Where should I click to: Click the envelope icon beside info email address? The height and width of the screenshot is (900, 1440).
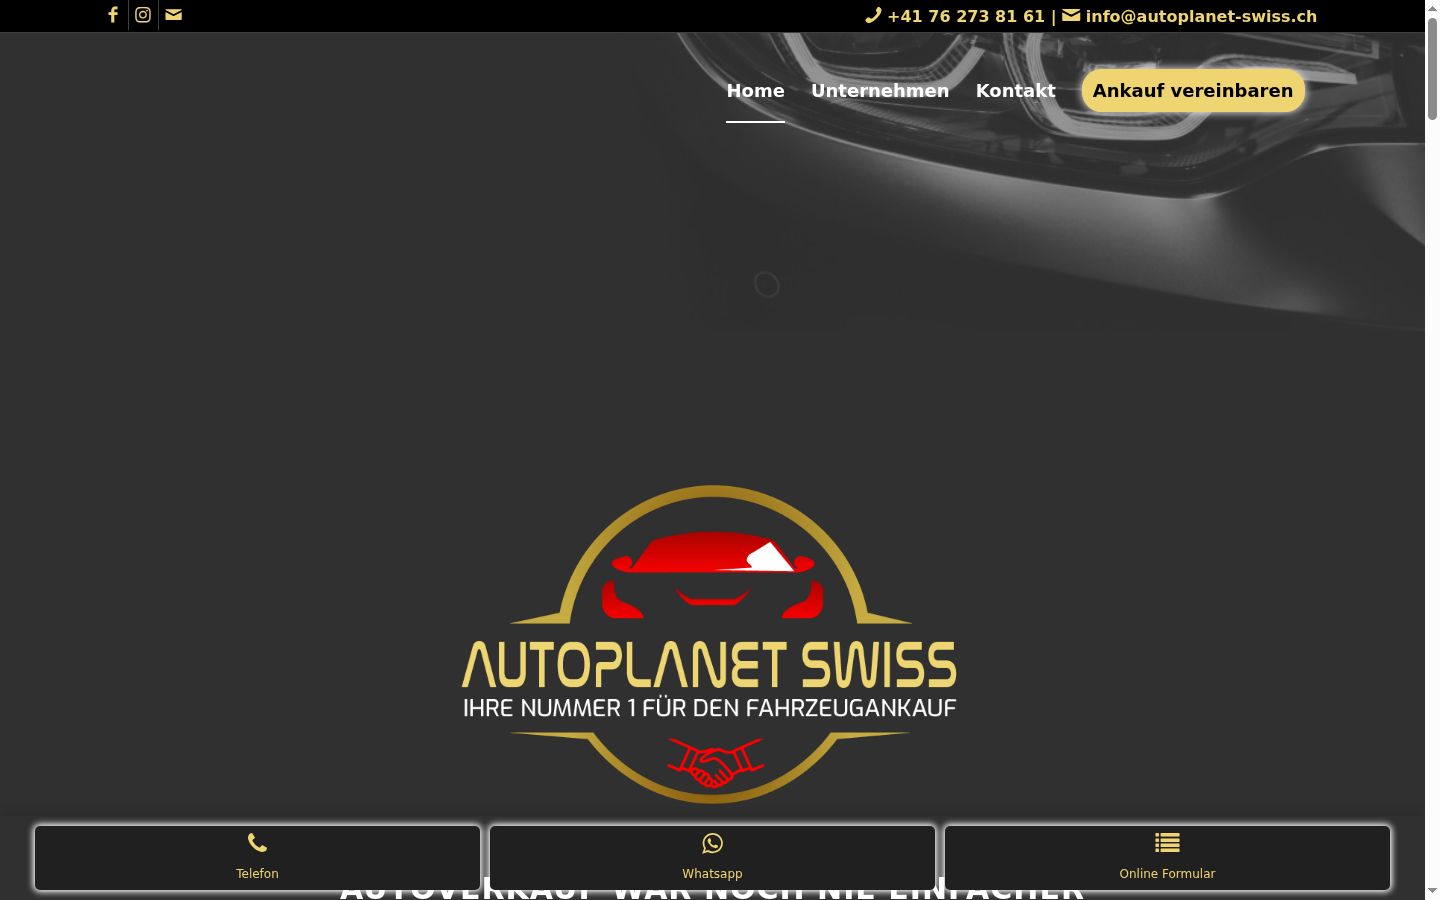tap(1071, 15)
